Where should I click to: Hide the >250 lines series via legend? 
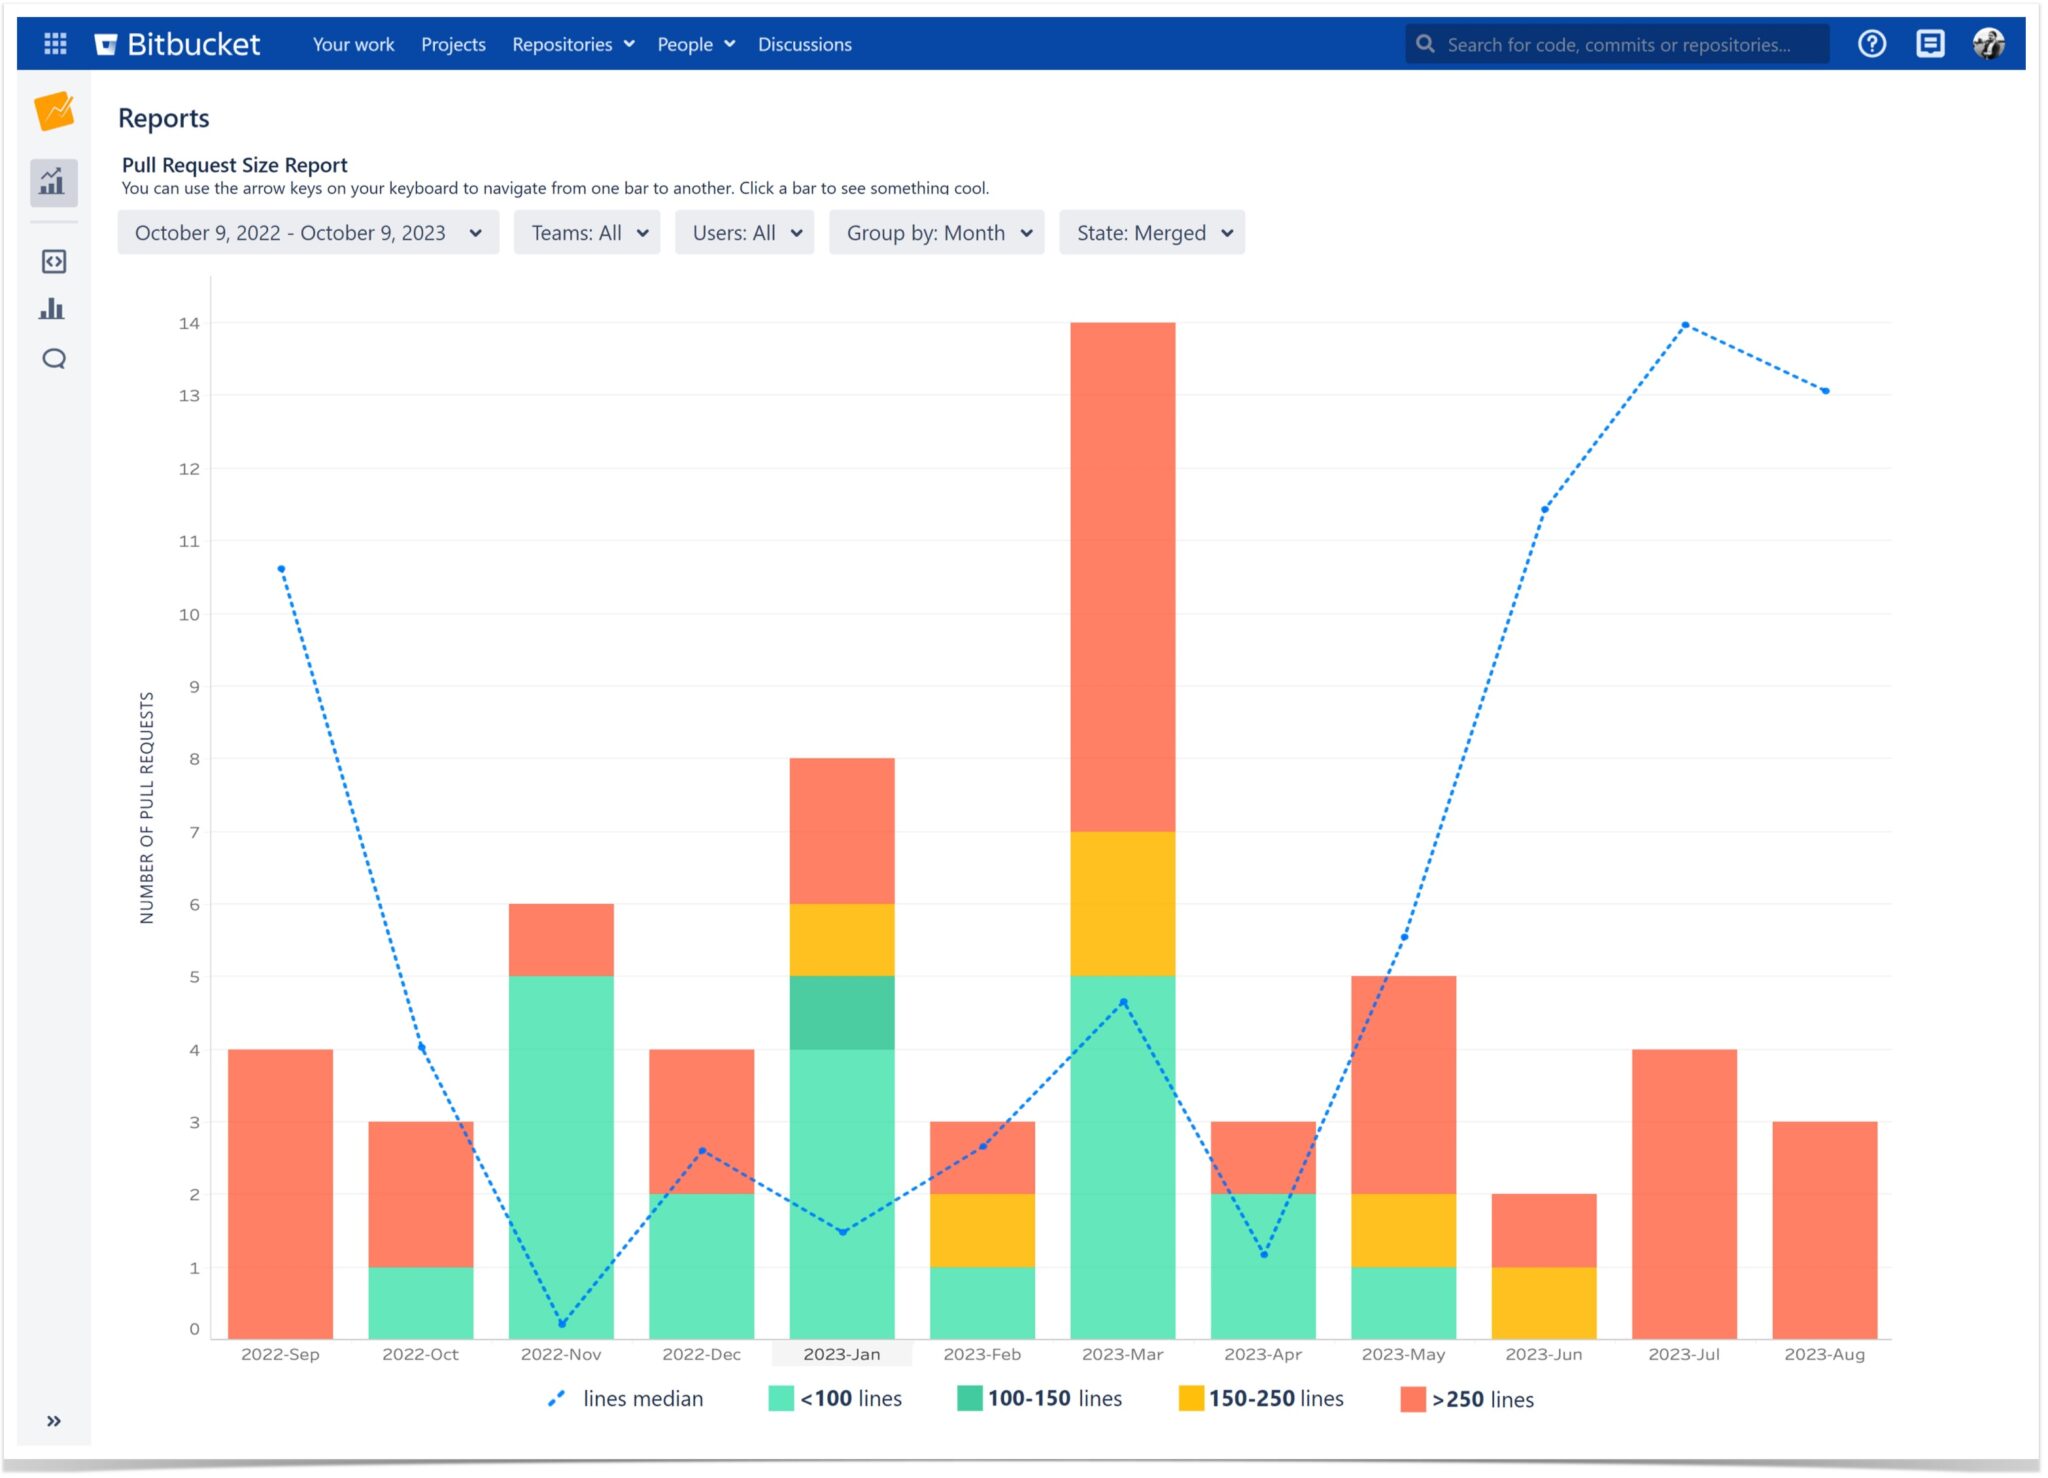[1468, 1399]
